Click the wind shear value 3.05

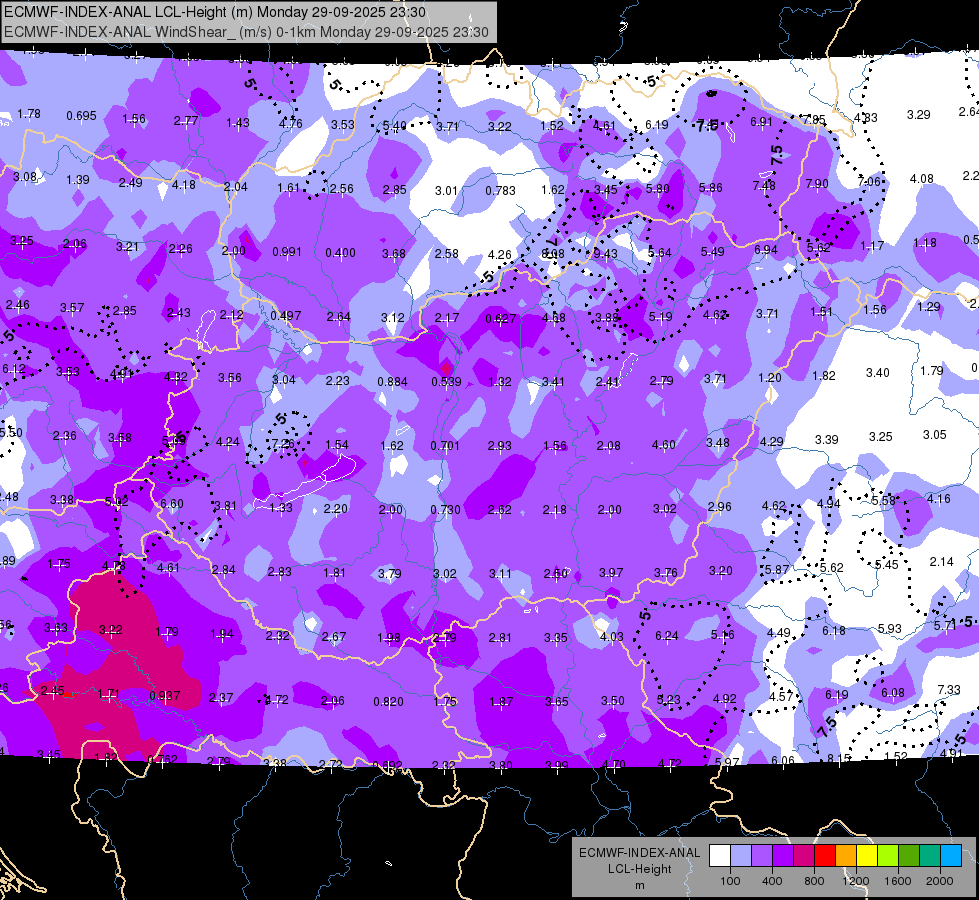(x=935, y=435)
